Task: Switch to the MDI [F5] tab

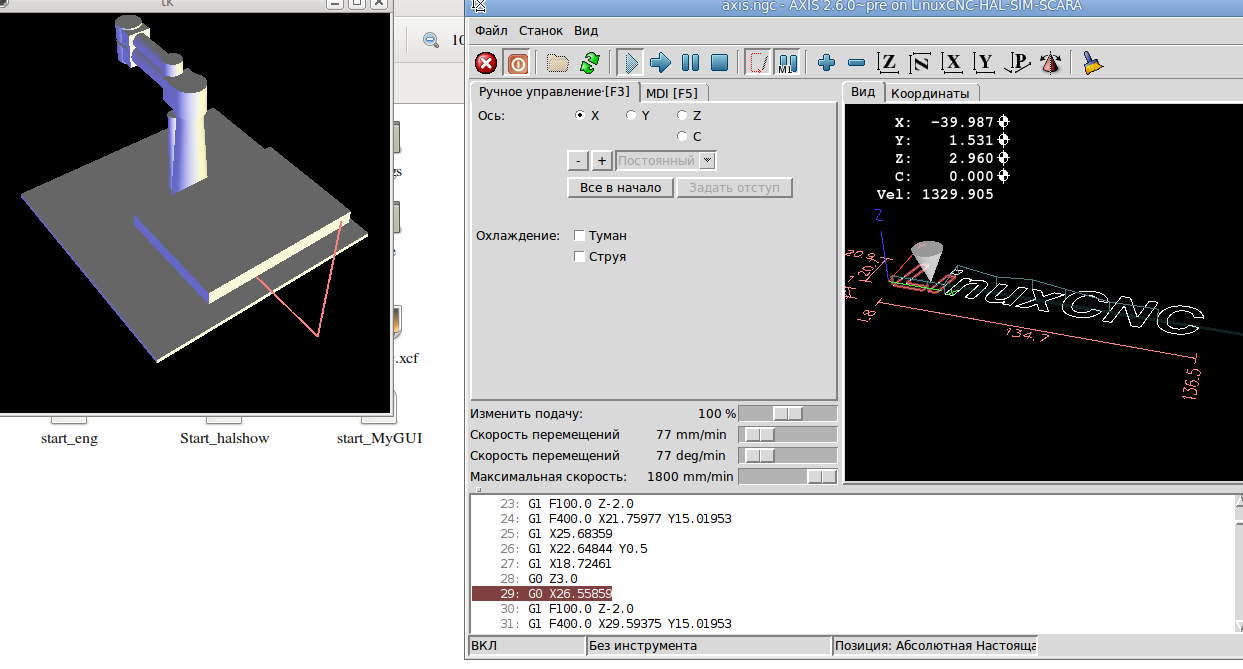Action: pyautogui.click(x=671, y=93)
